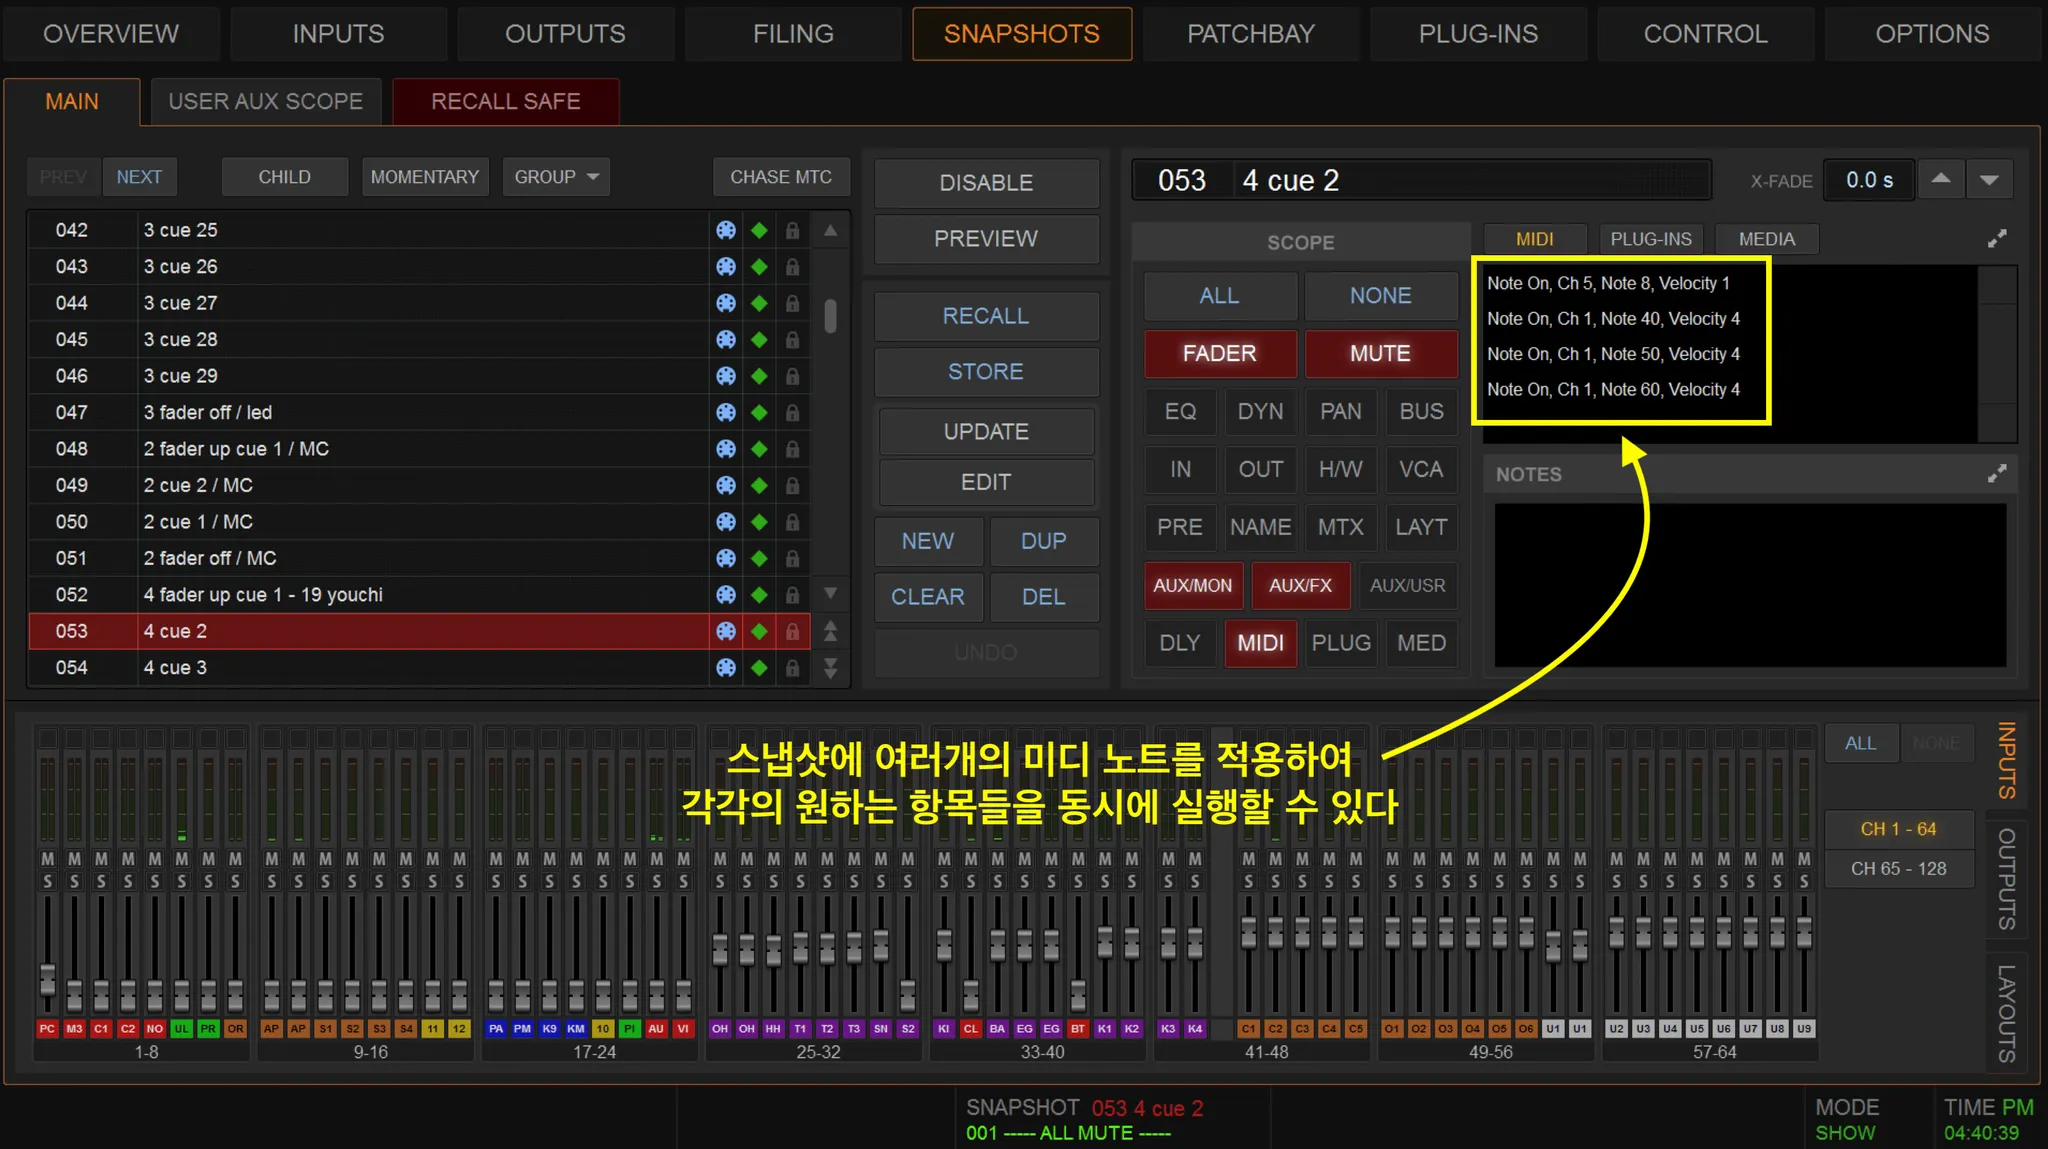Toggle FADER scope button
Screen dimensions: 2048x1149
[x=1219, y=354]
